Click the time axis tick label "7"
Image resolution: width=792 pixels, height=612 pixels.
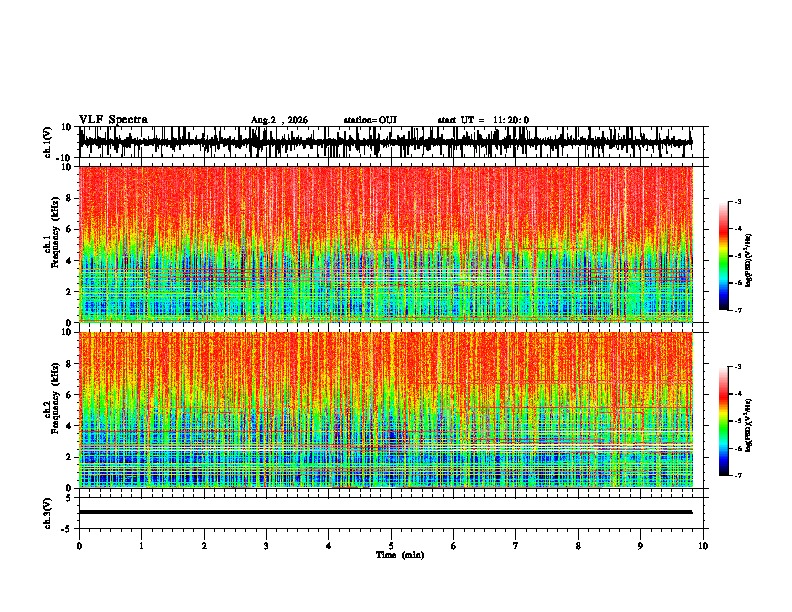pos(516,546)
